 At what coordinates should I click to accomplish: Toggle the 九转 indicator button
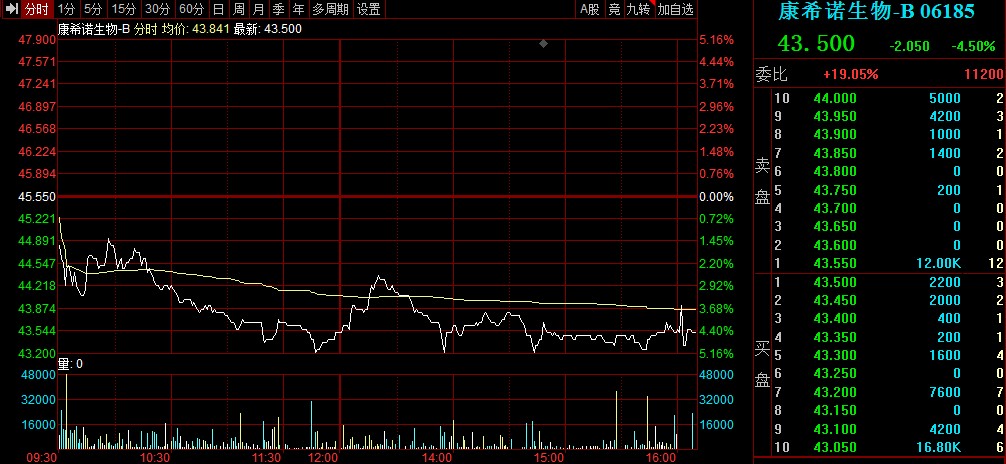pyautogui.click(x=638, y=9)
